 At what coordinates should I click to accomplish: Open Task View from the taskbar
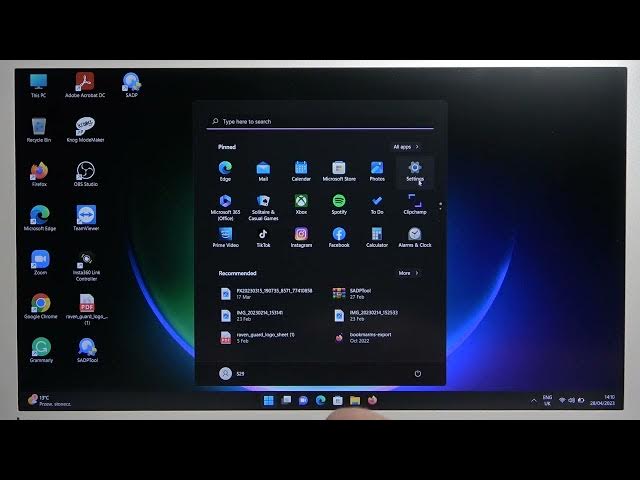[x=286, y=400]
